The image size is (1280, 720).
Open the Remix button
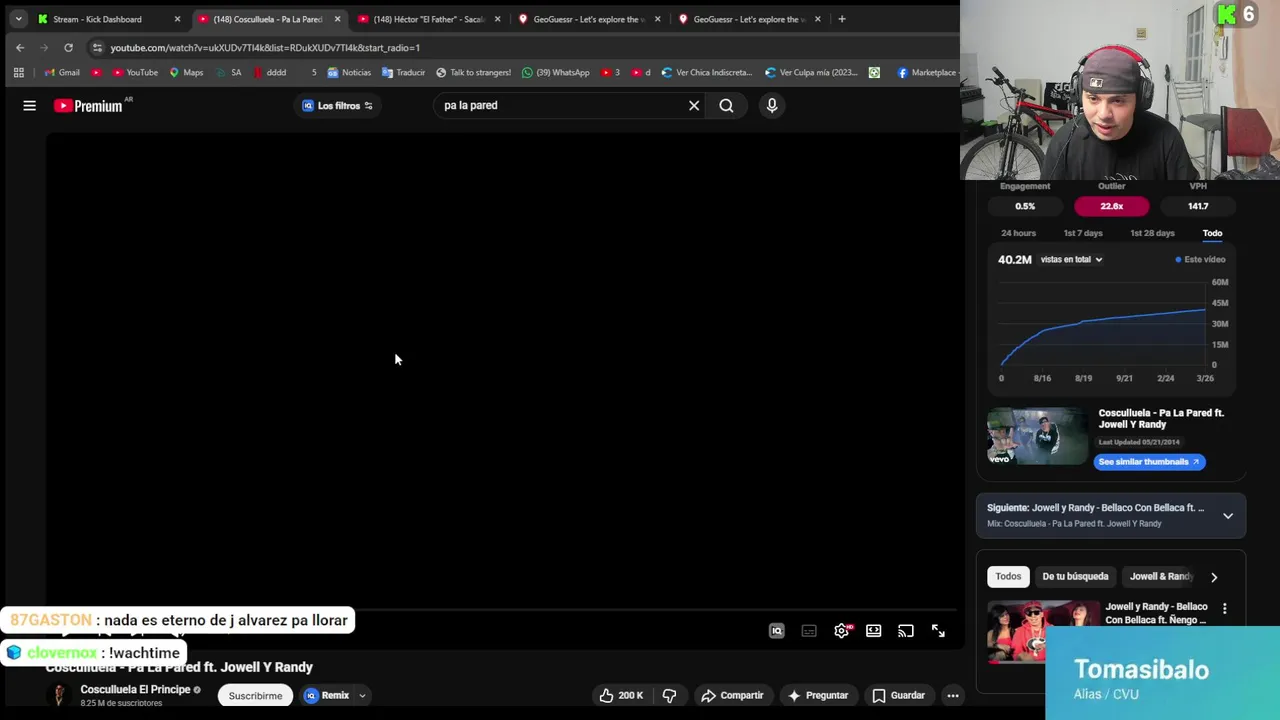327,695
